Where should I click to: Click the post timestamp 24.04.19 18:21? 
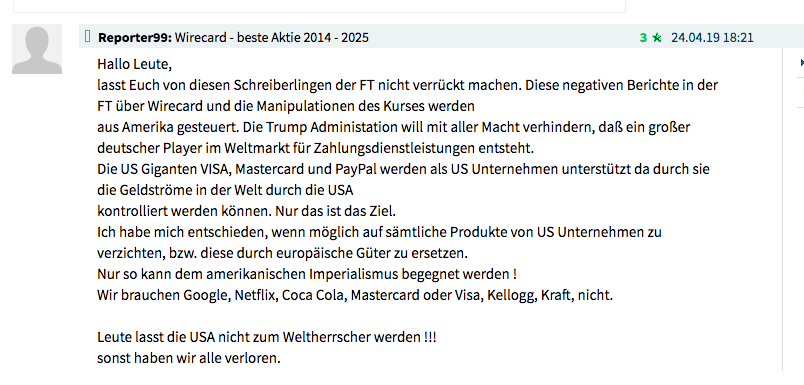[x=712, y=37]
